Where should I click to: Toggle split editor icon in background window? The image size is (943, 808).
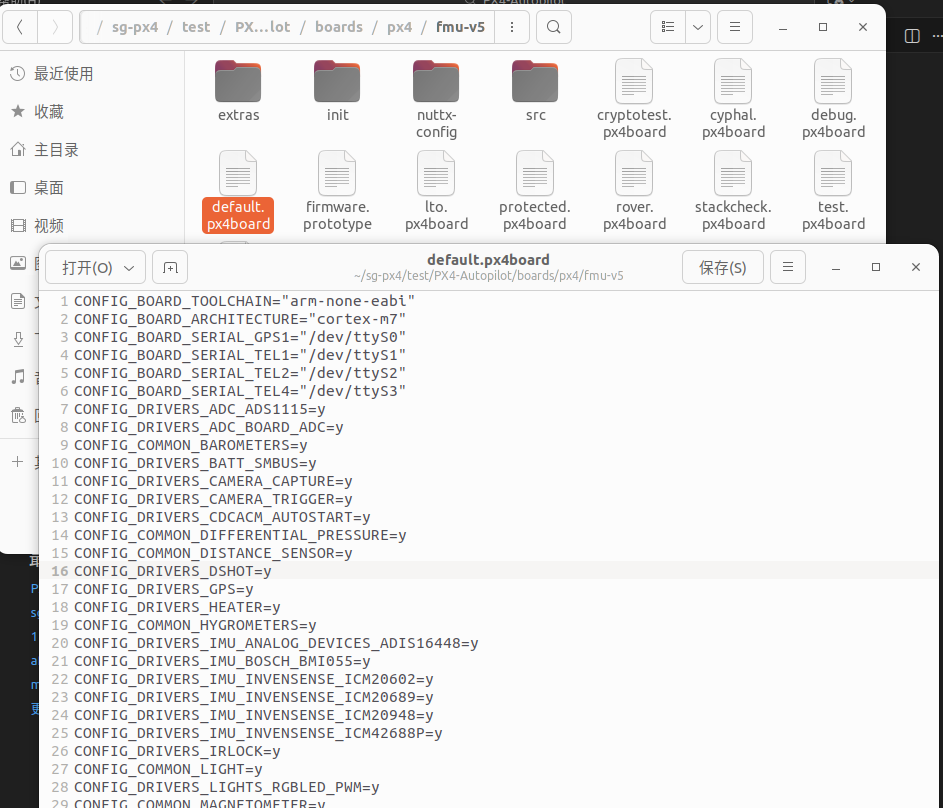[x=912, y=36]
